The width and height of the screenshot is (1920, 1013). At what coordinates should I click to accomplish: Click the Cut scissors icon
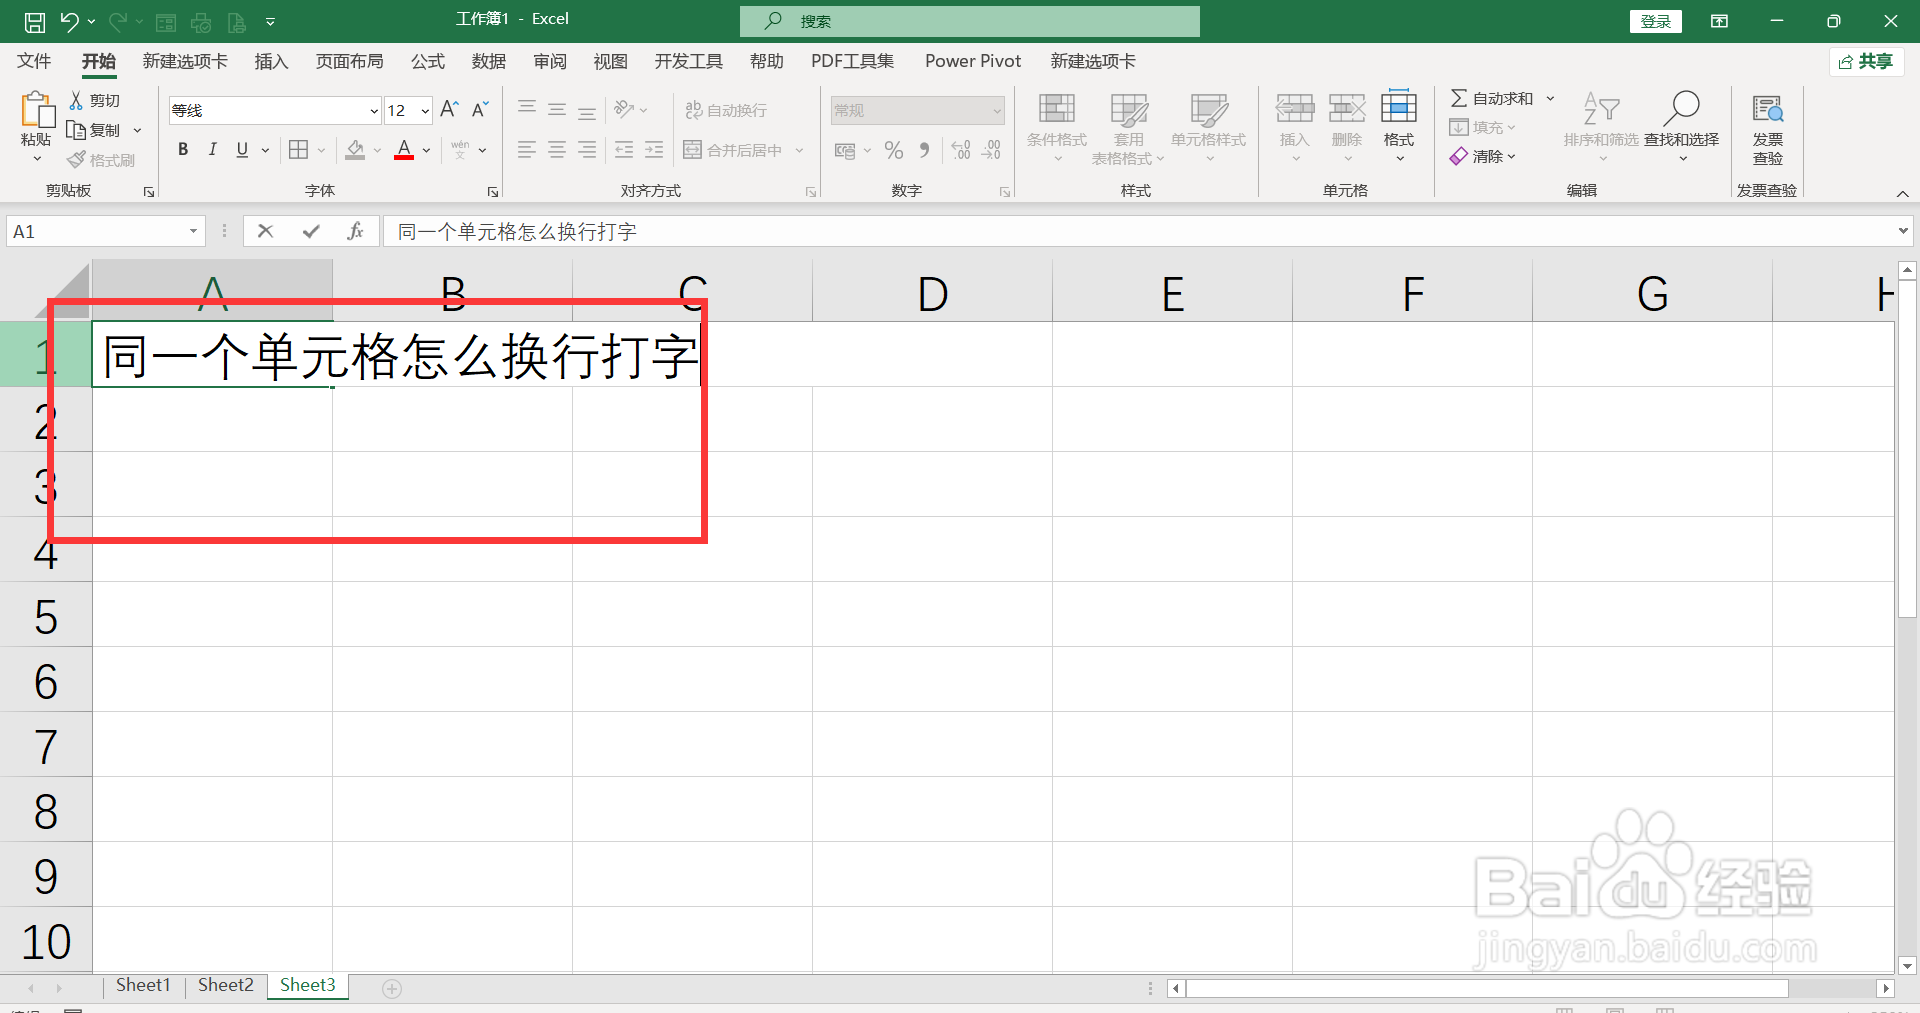point(76,101)
